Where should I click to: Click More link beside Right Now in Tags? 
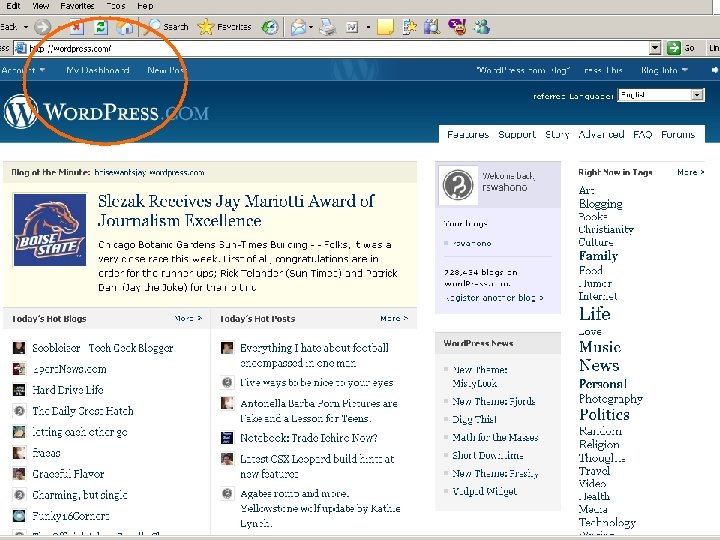point(691,172)
